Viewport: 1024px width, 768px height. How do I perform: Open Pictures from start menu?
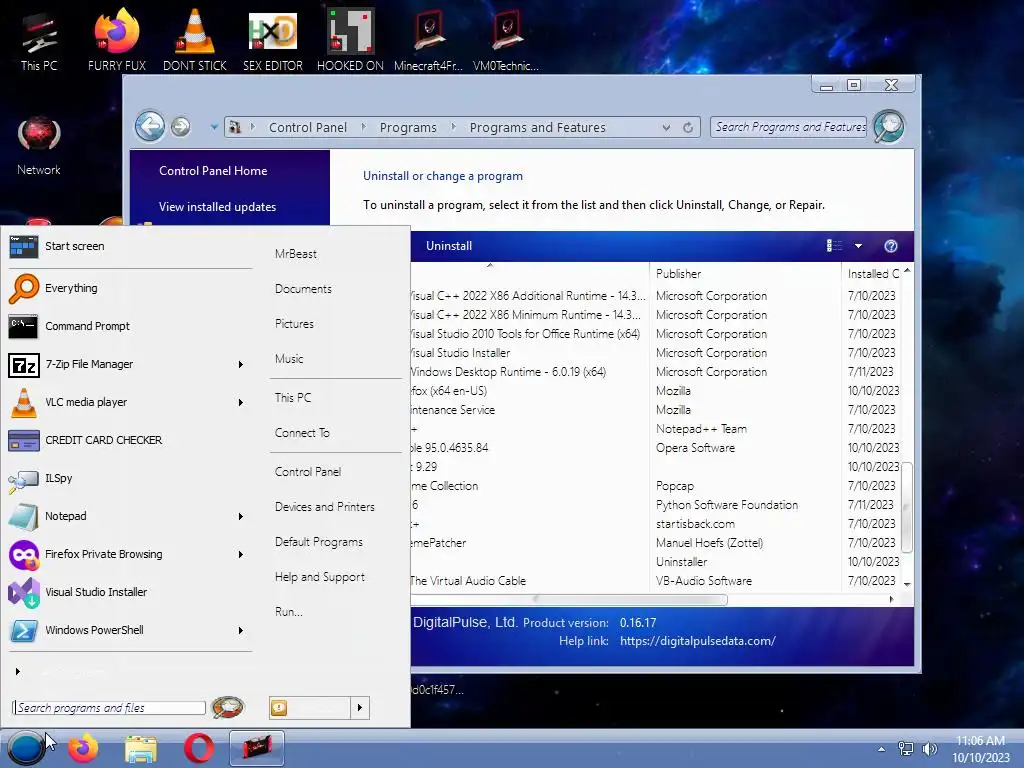pyautogui.click(x=294, y=323)
